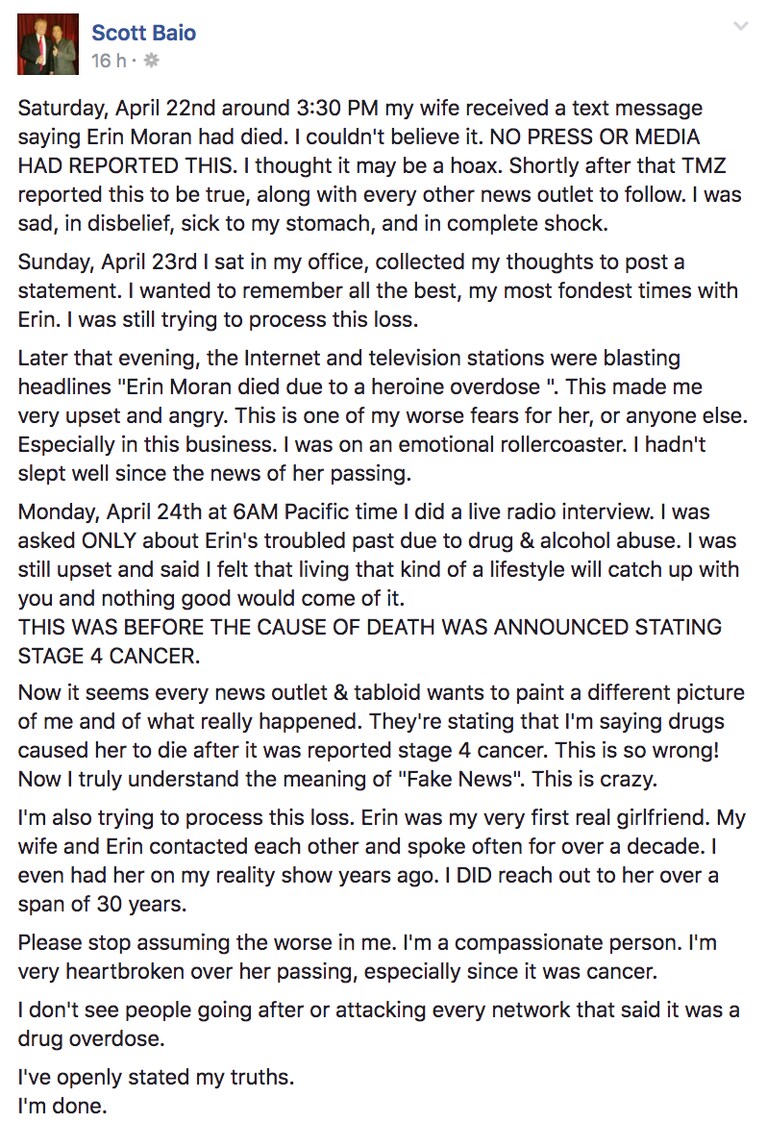Click the paragraph beginning 'Later that evening'

383,415
